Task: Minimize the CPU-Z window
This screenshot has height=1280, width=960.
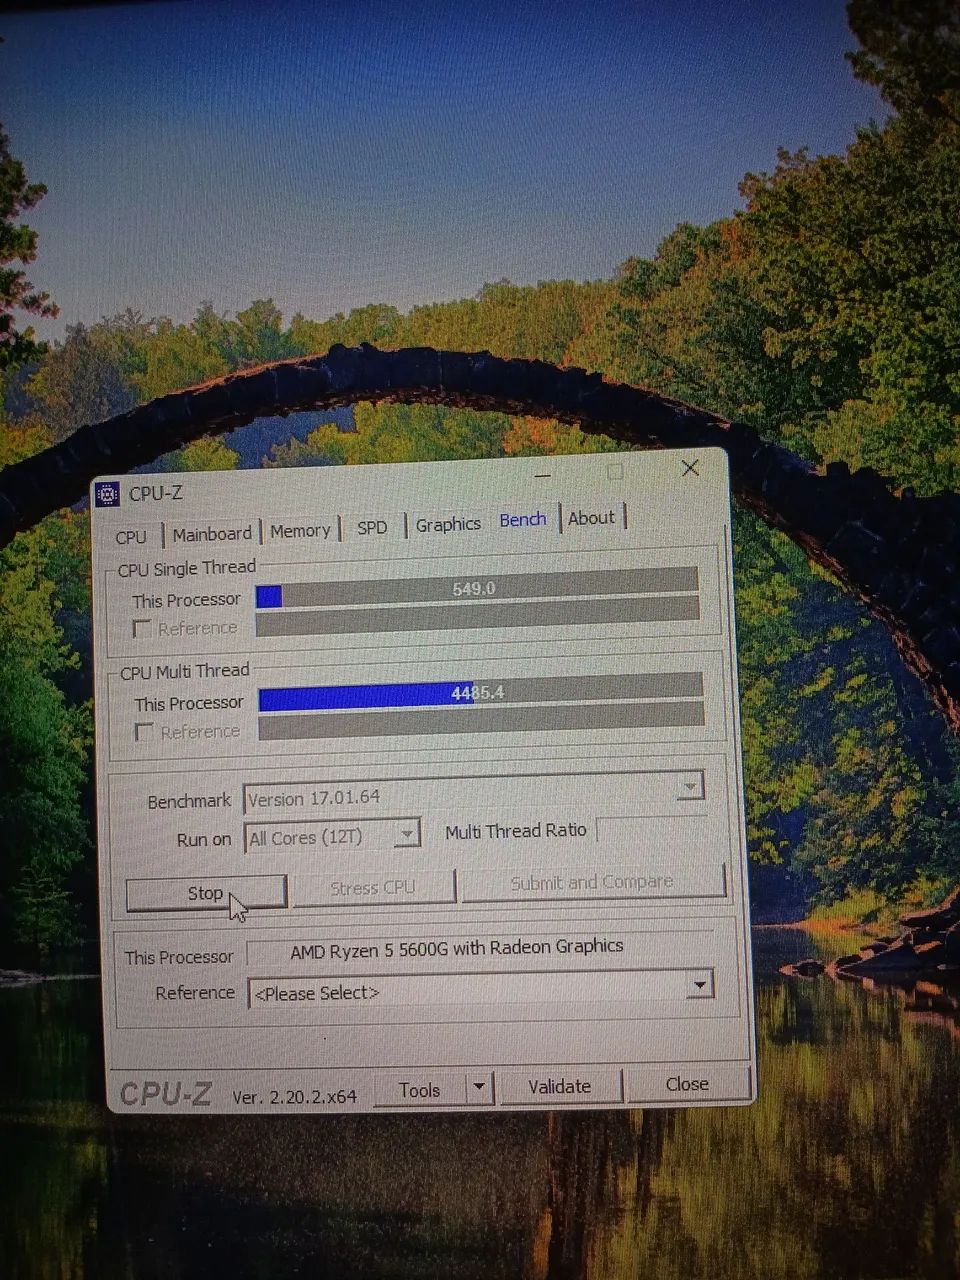Action: (x=541, y=475)
